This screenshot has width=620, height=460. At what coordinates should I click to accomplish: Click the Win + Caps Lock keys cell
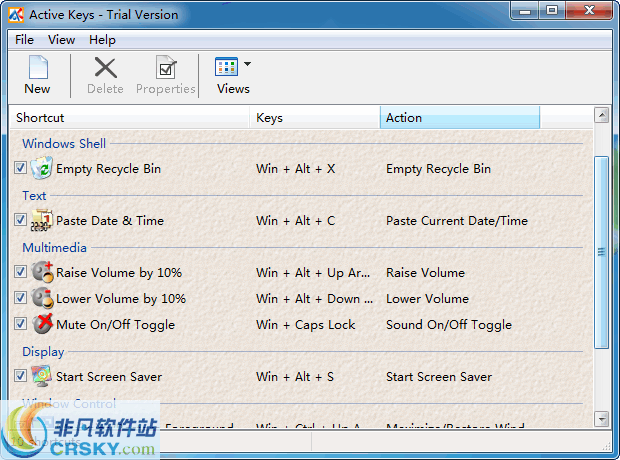point(306,325)
